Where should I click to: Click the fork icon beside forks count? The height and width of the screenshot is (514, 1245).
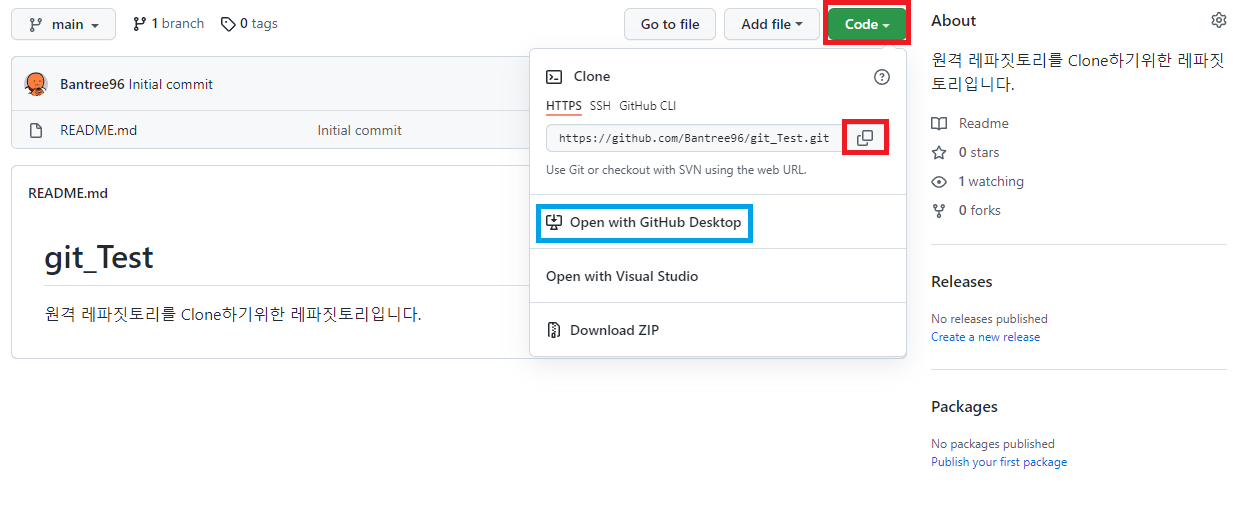click(x=939, y=210)
